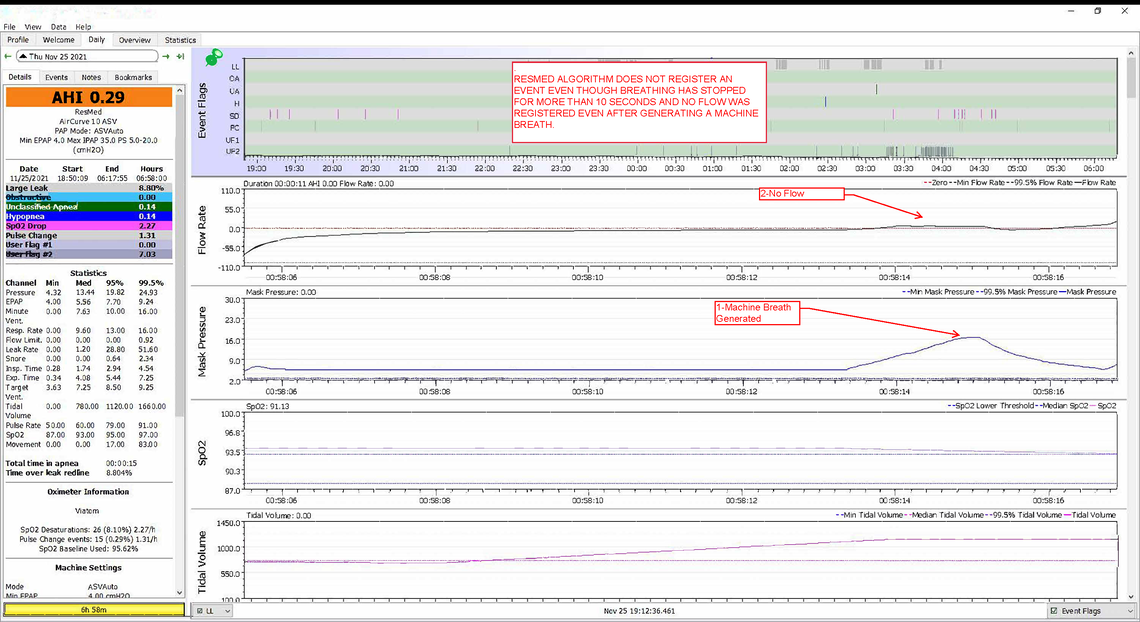Click the Resp. Rate row in Statistics
The height and width of the screenshot is (622, 1140).
click(x=87, y=330)
